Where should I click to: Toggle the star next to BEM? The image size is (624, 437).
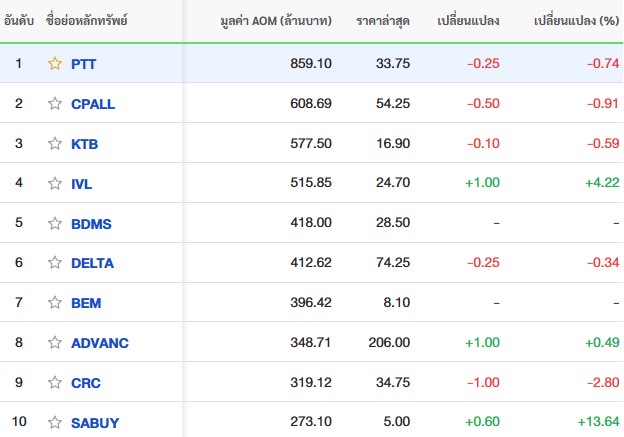click(x=55, y=303)
